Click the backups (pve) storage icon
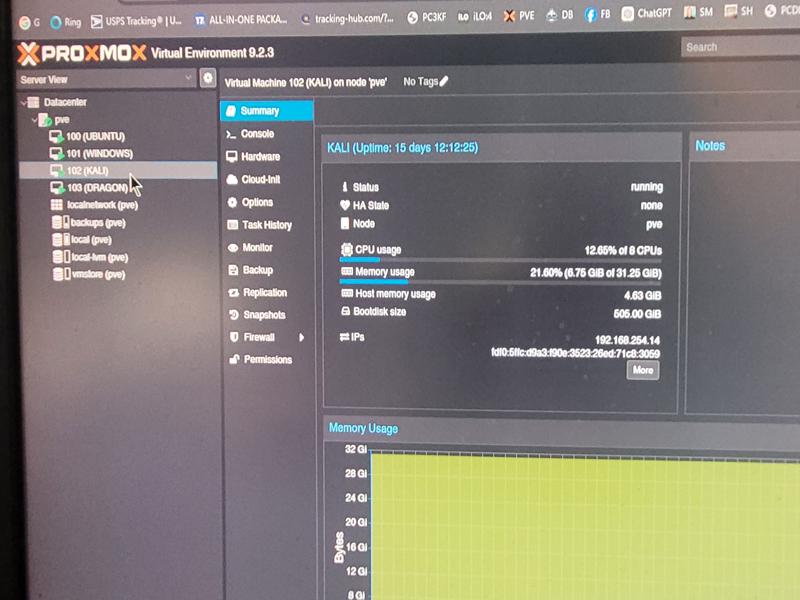800x600 pixels. pyautogui.click(x=60, y=222)
